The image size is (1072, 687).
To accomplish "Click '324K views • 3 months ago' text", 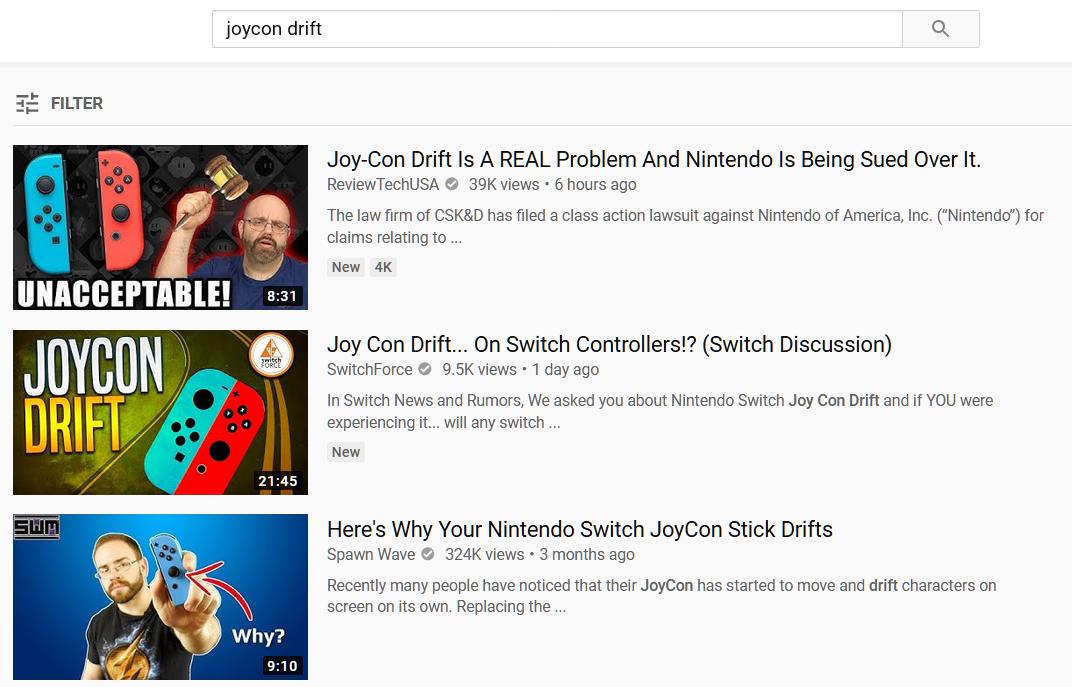I will [x=539, y=554].
